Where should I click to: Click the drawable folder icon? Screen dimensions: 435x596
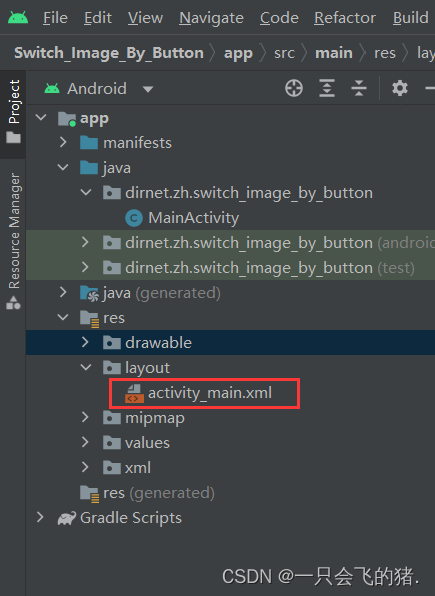pos(112,342)
